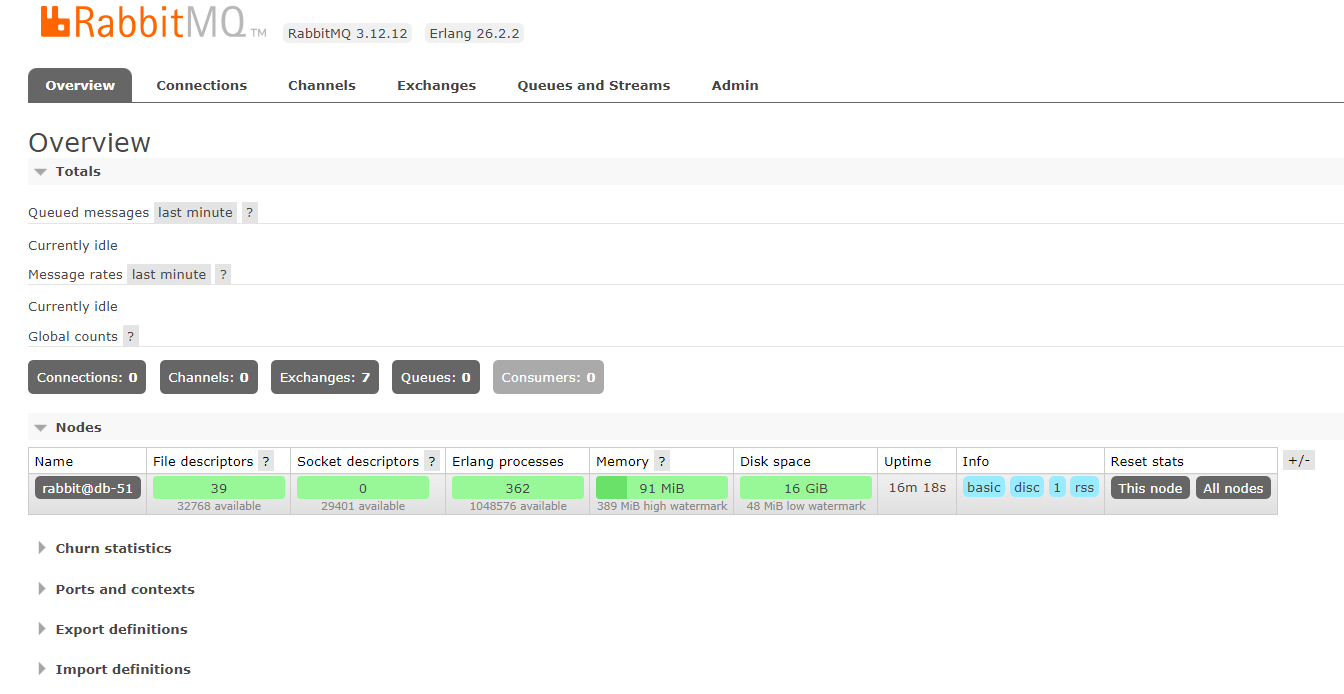1344x694 pixels.
Task: Click the Disk space bar showing 16 GiB
Action: click(x=806, y=488)
